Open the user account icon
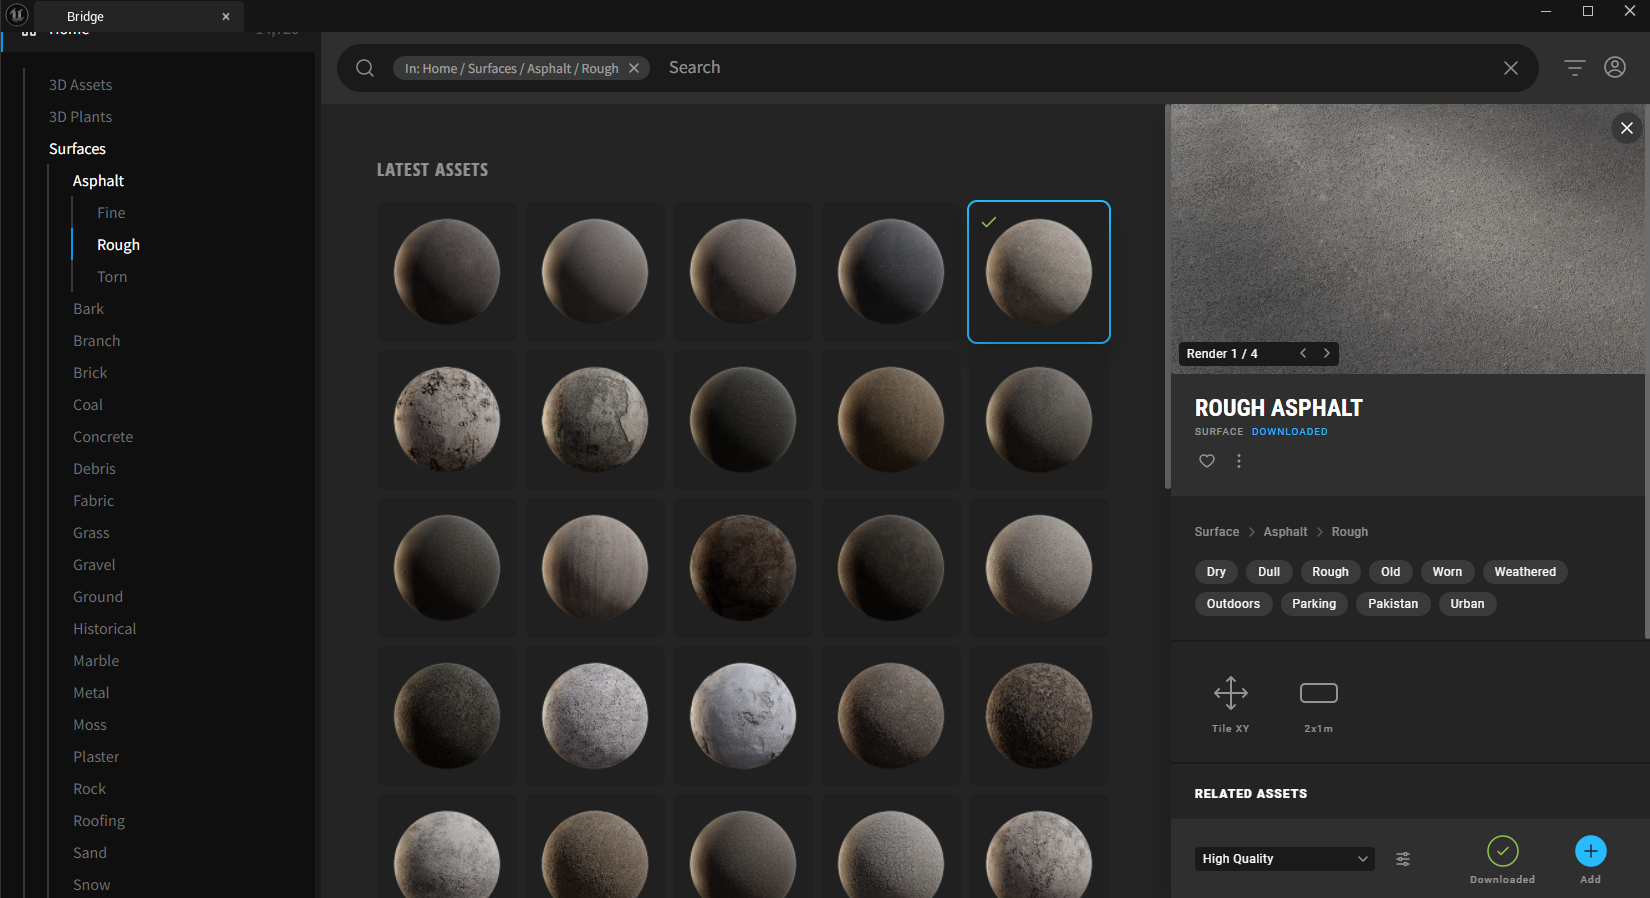 tap(1615, 67)
